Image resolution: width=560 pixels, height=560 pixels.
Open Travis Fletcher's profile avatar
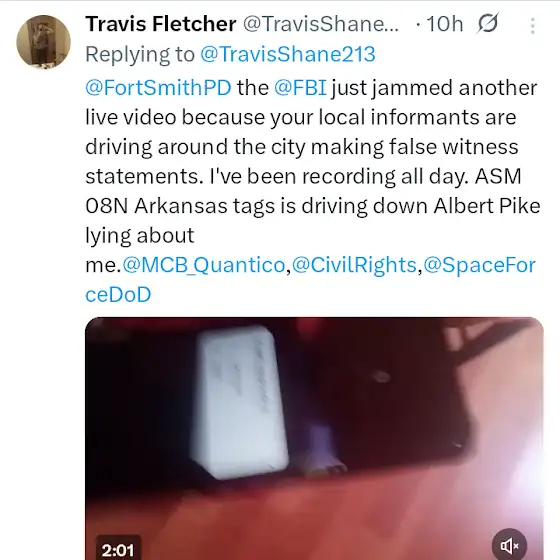[43, 42]
